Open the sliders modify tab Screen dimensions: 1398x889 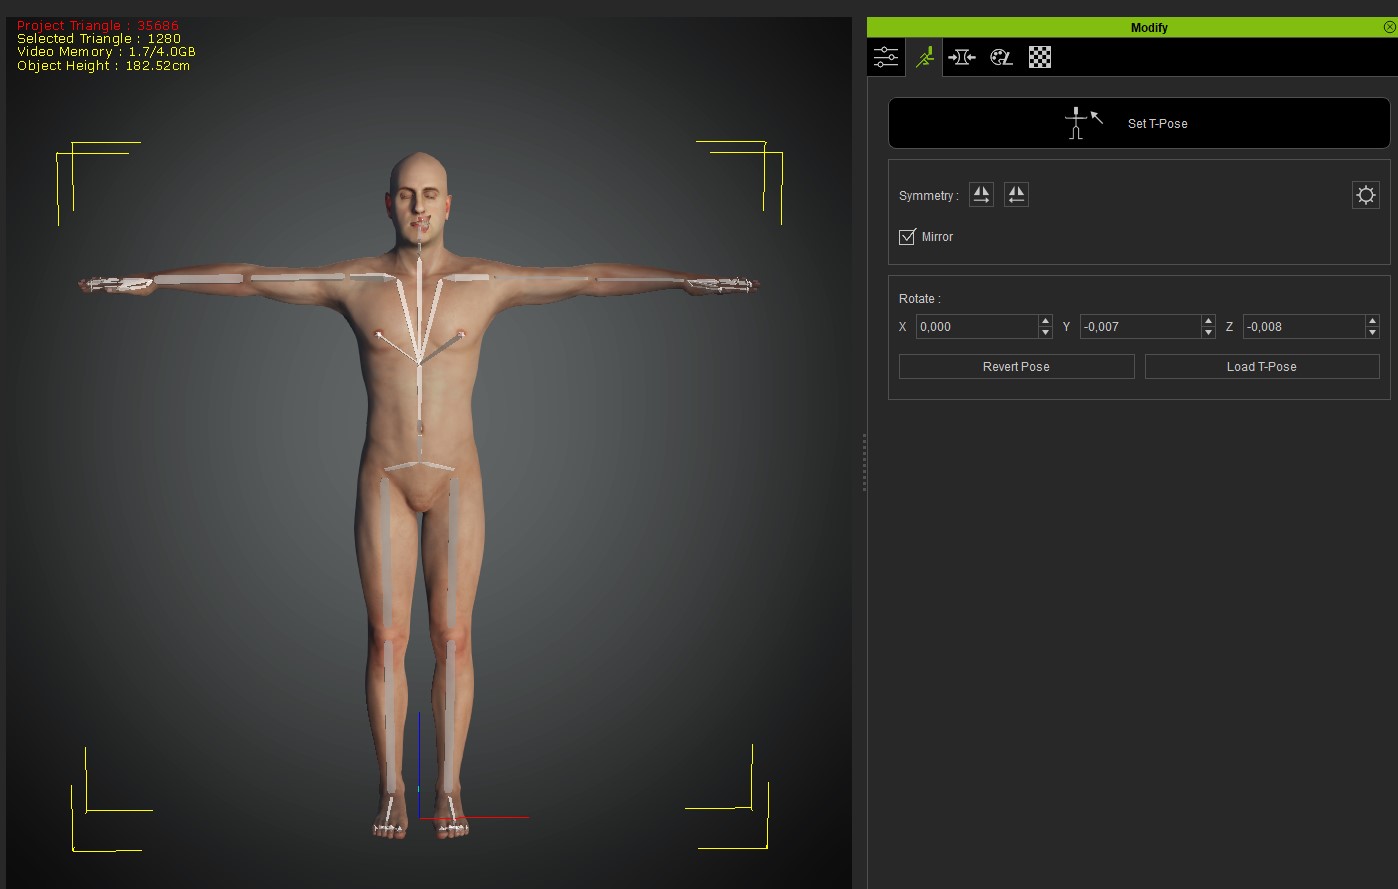point(886,58)
